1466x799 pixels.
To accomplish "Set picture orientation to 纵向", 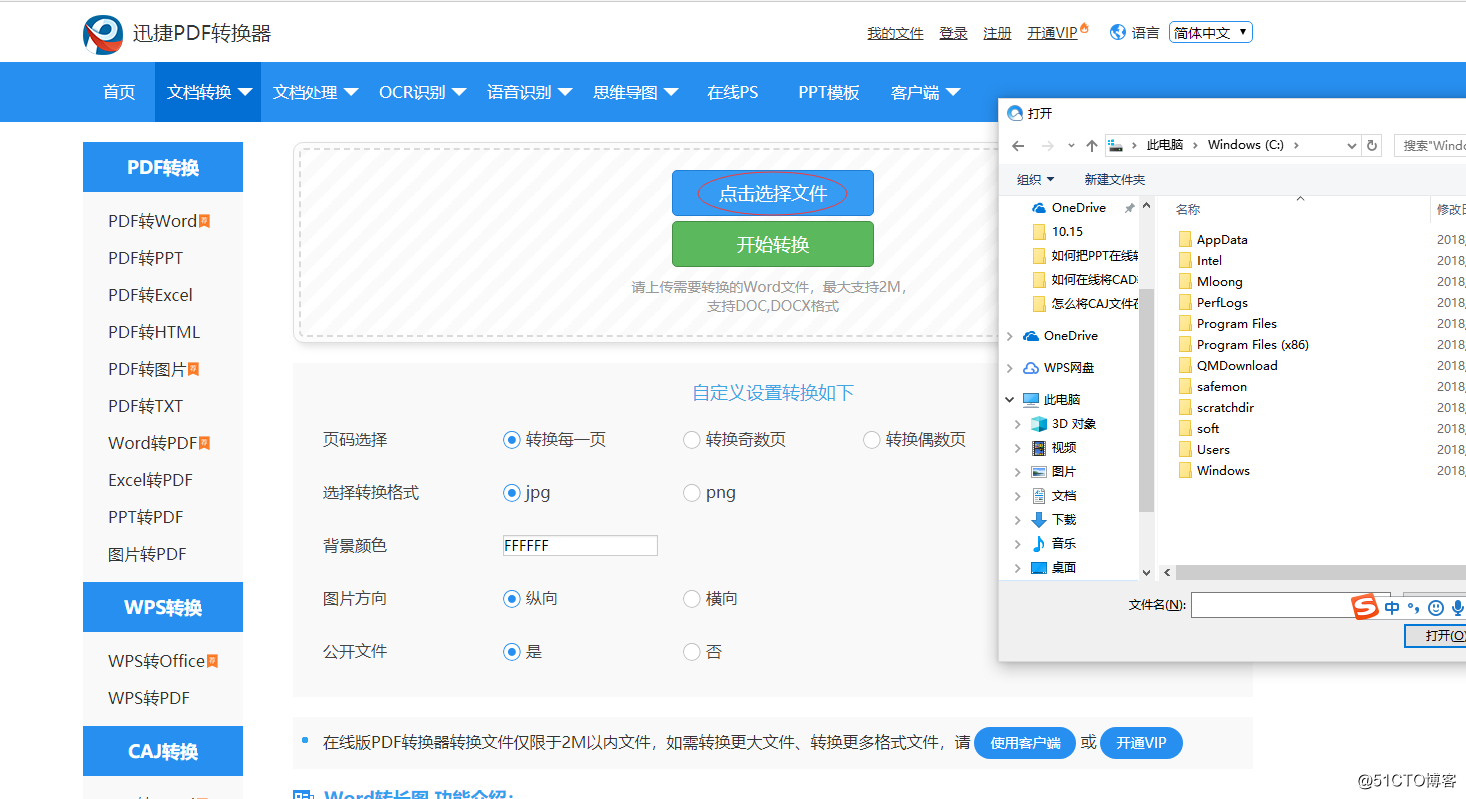I will click(512, 599).
